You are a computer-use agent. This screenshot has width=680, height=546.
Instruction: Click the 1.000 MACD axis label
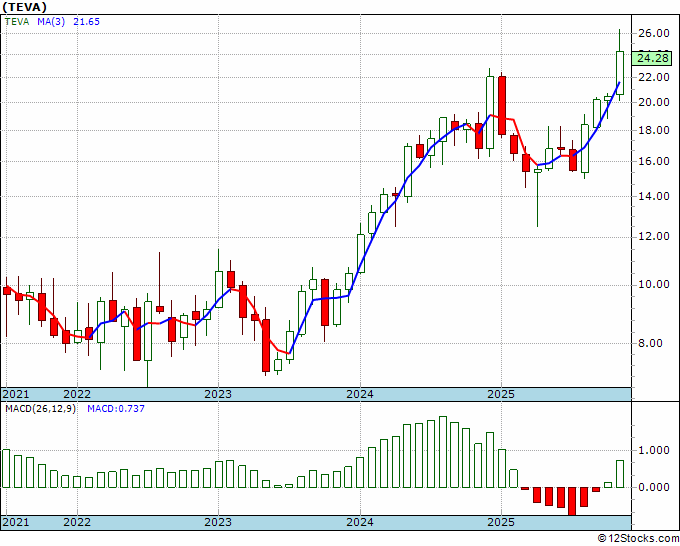pyautogui.click(x=653, y=451)
